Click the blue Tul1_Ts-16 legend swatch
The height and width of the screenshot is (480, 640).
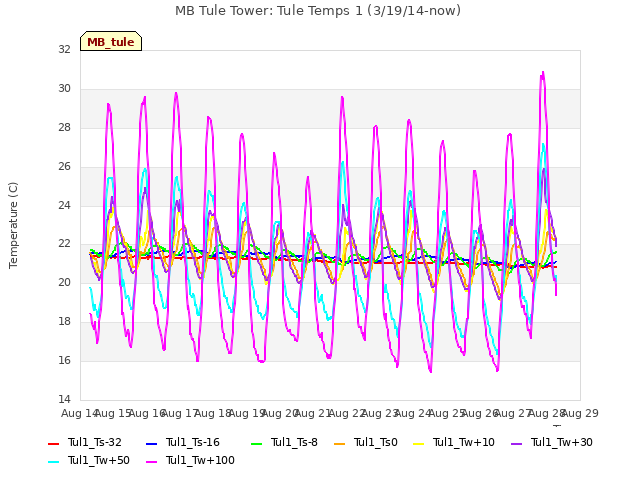pos(151,443)
